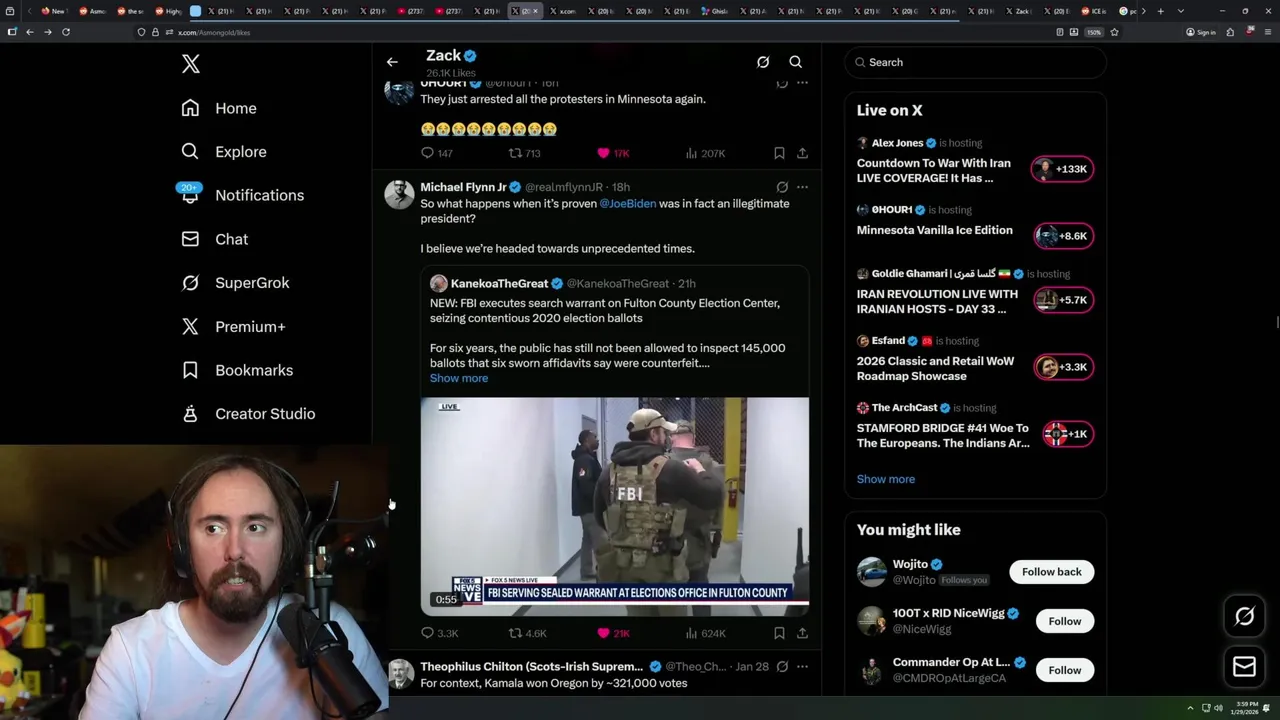Join Alex Jones live with +133K listeners
1280x720 pixels.
1063,169
